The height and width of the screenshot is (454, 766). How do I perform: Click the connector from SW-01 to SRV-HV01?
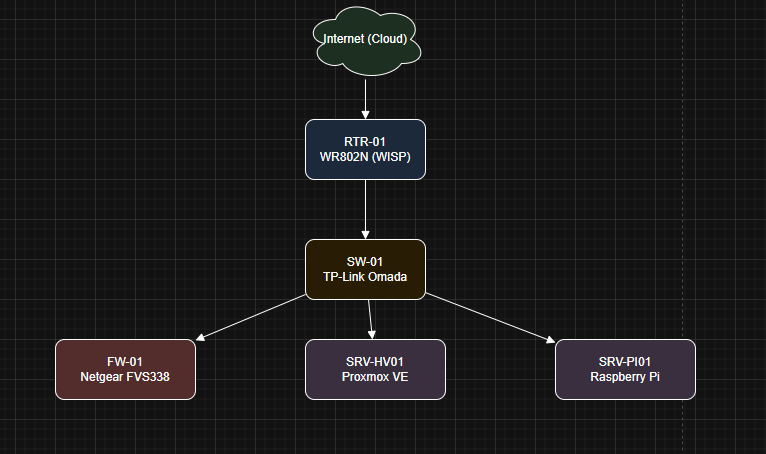[370, 319]
